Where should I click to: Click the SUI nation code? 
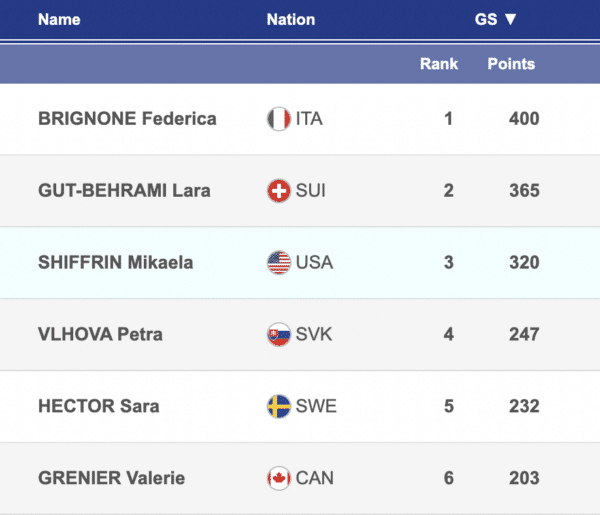click(x=312, y=191)
